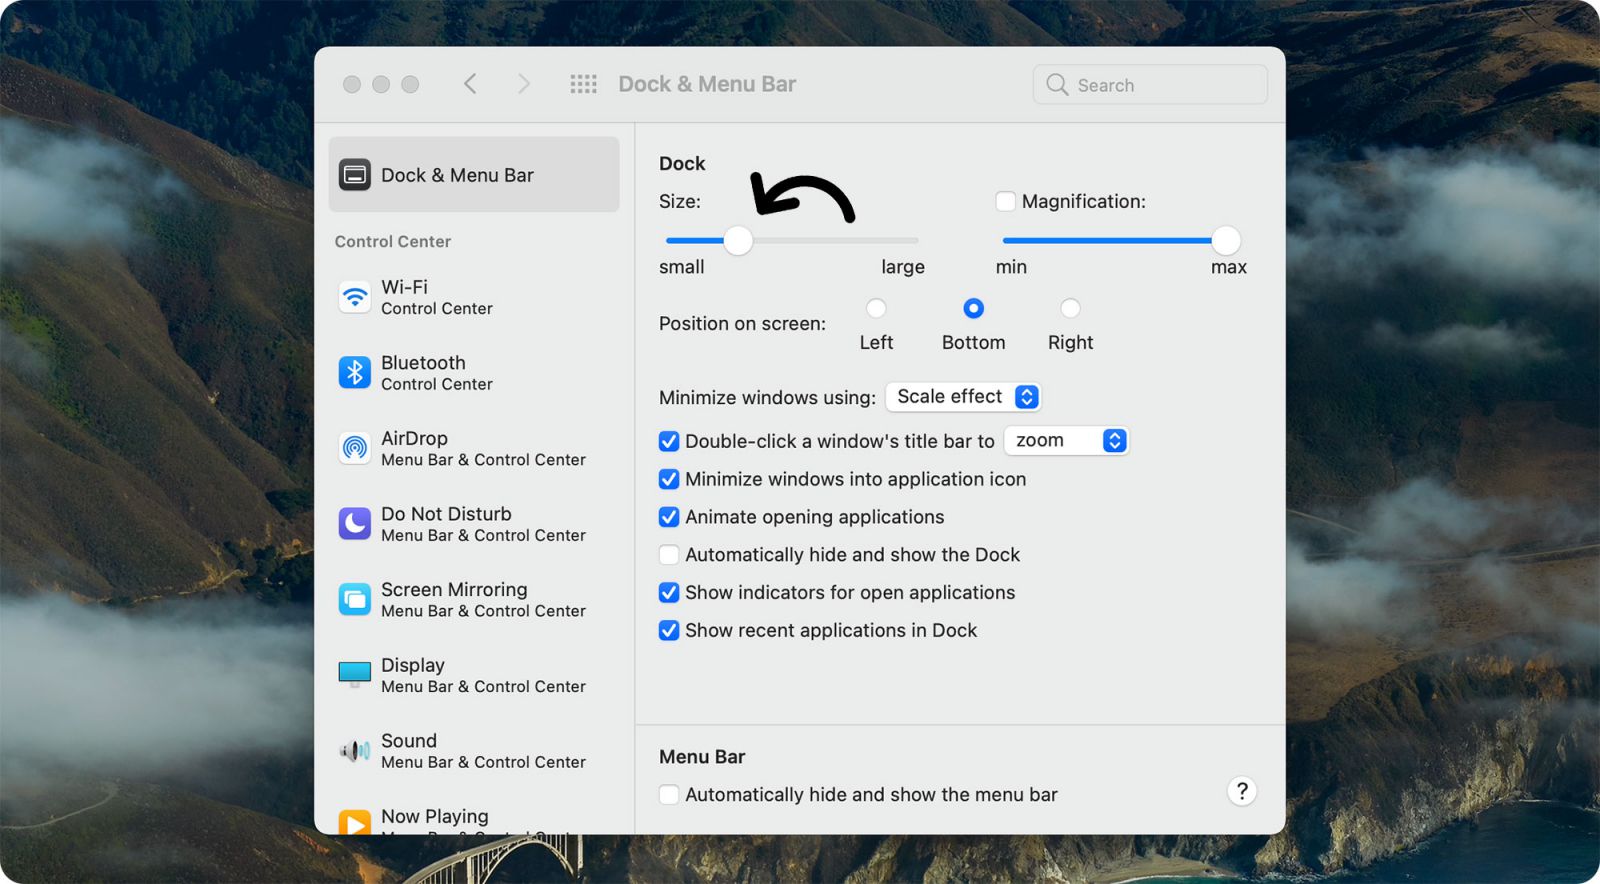
Task: Toggle Animate opening applications checkbox
Action: (x=669, y=517)
